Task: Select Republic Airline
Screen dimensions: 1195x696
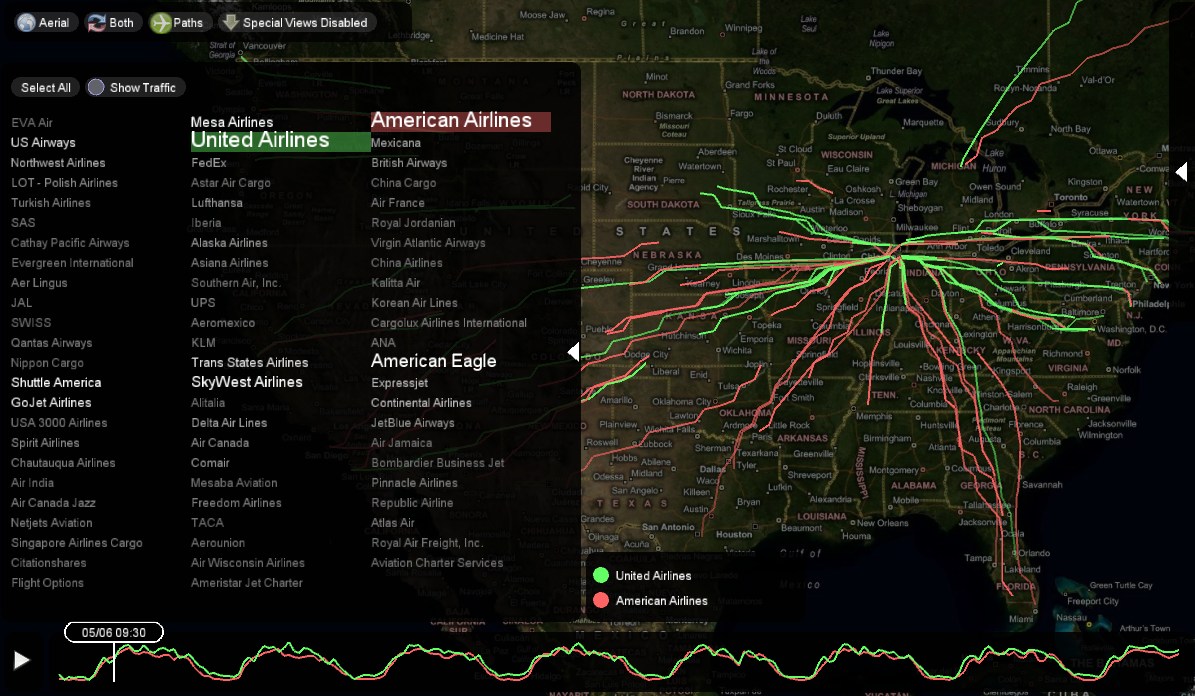Action: click(x=412, y=503)
